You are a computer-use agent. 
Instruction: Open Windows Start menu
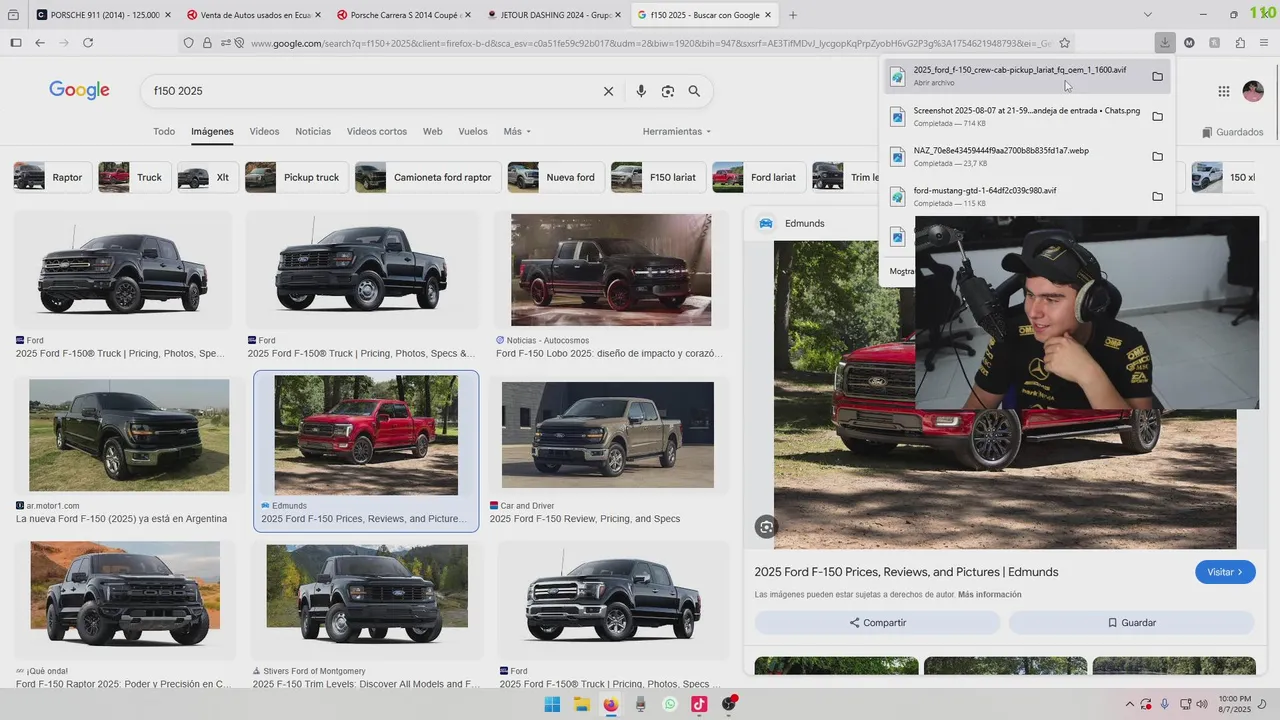tap(552, 704)
